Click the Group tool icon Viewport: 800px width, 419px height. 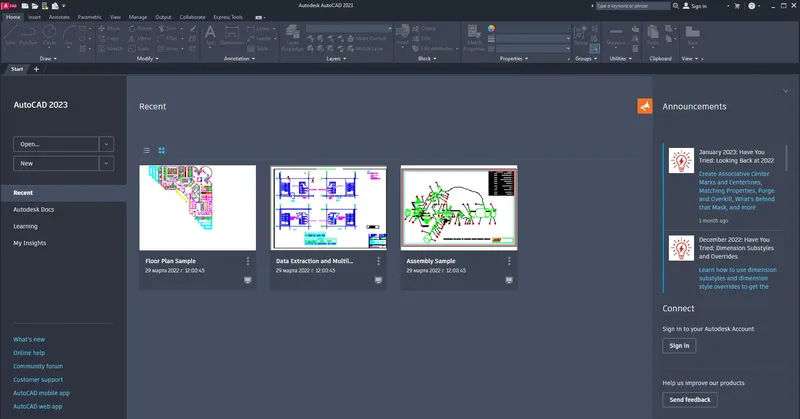coord(581,35)
